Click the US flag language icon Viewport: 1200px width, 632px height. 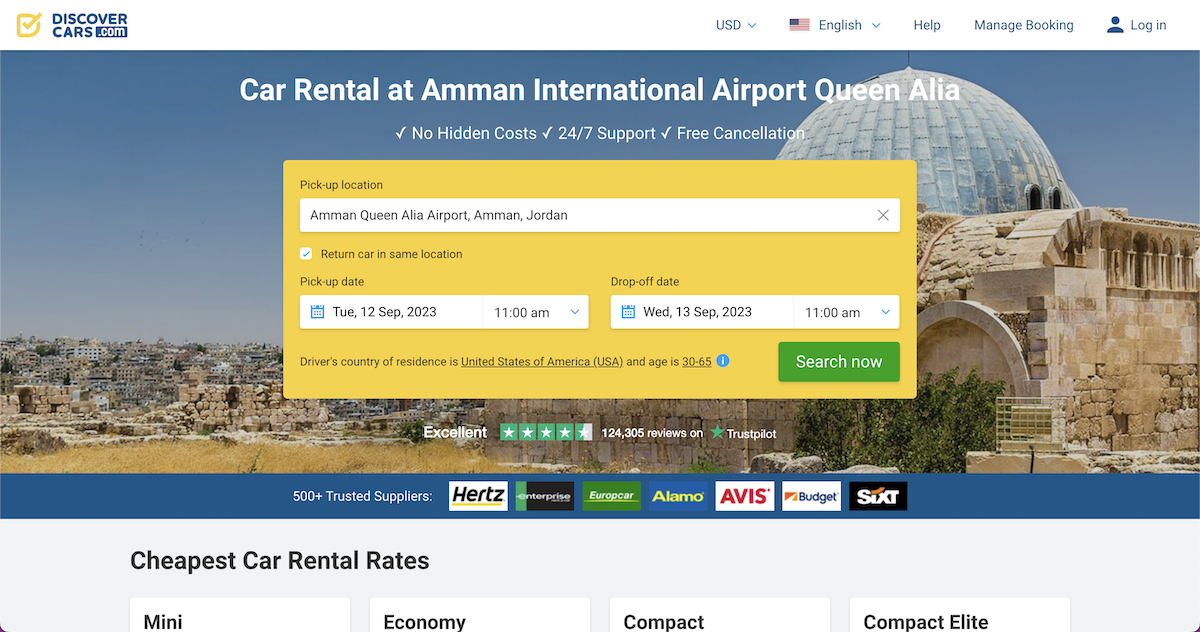click(799, 25)
